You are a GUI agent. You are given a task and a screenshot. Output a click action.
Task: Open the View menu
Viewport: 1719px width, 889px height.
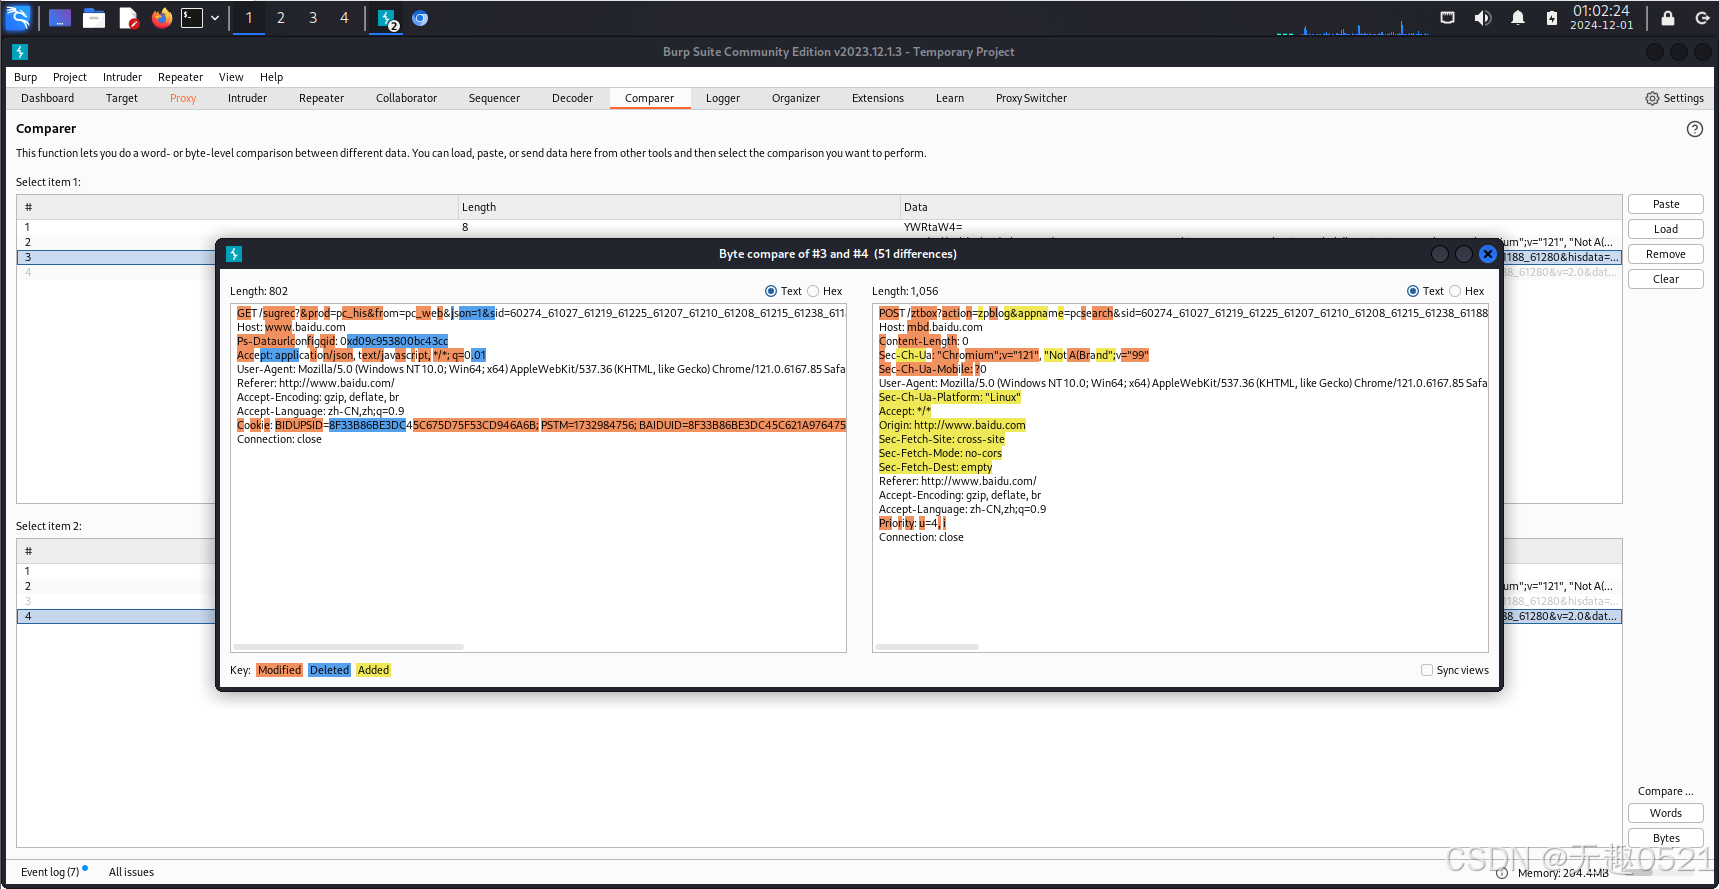point(231,77)
